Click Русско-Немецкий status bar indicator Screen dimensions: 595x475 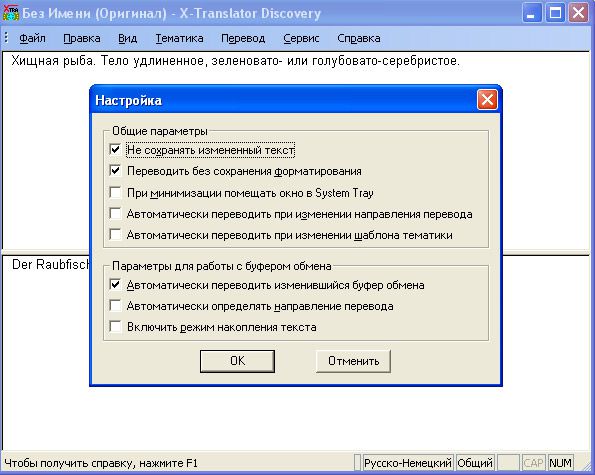(408, 463)
